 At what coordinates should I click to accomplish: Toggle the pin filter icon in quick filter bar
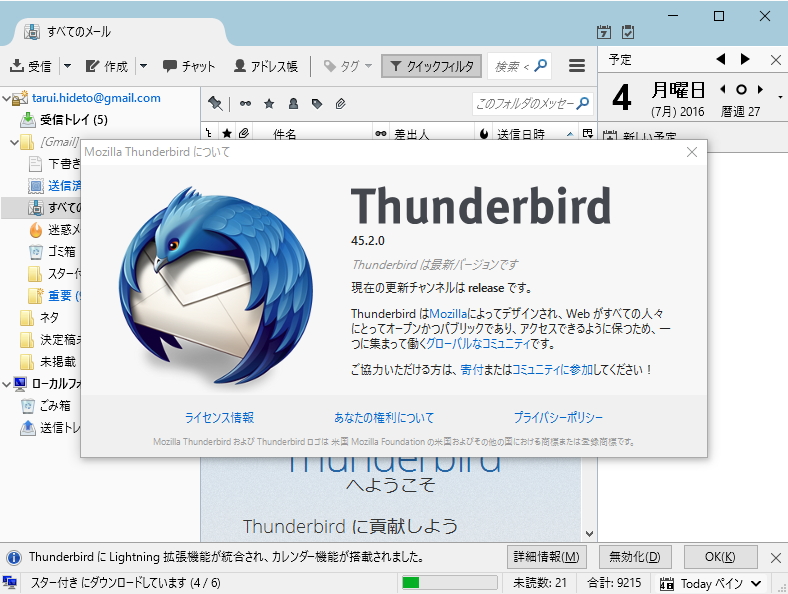pos(215,104)
